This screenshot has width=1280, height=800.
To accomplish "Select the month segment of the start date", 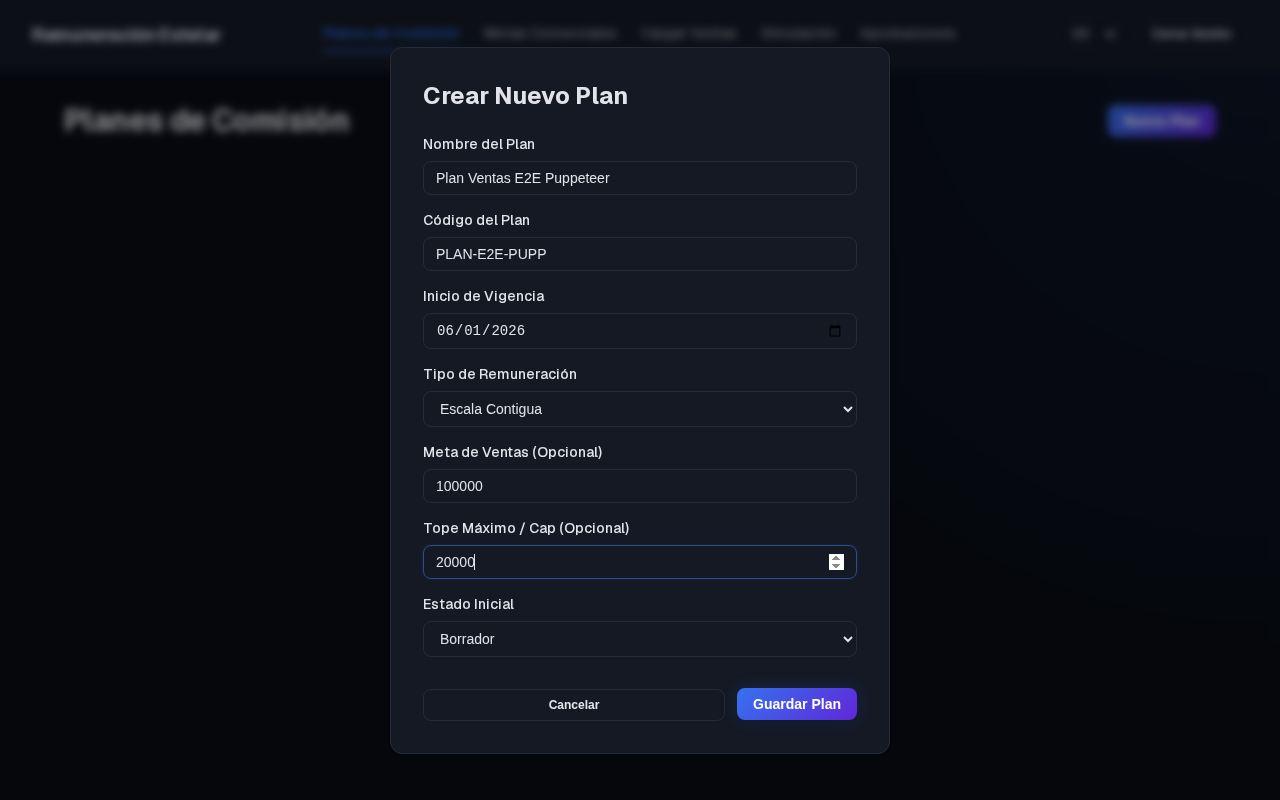I will (446, 331).
